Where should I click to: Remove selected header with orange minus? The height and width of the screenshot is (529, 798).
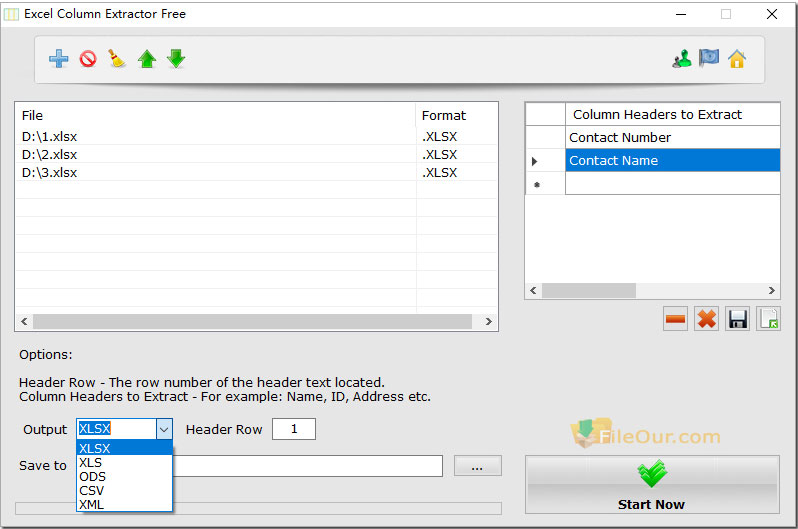pos(675,319)
